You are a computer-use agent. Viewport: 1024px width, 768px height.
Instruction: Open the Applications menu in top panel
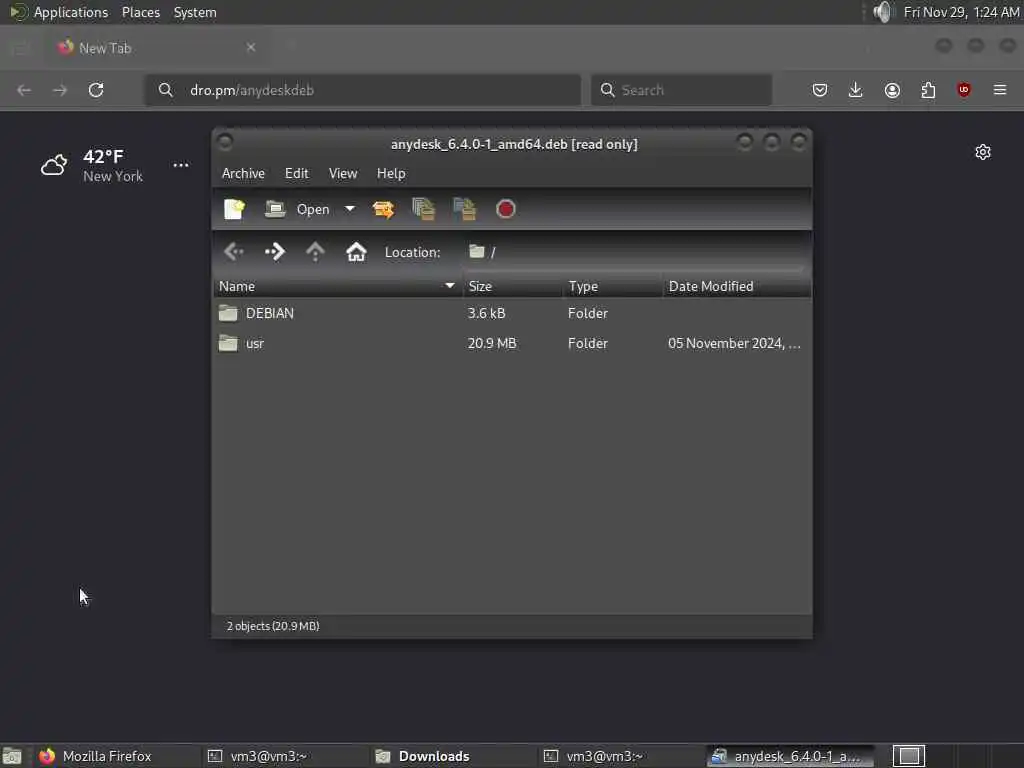tap(71, 12)
